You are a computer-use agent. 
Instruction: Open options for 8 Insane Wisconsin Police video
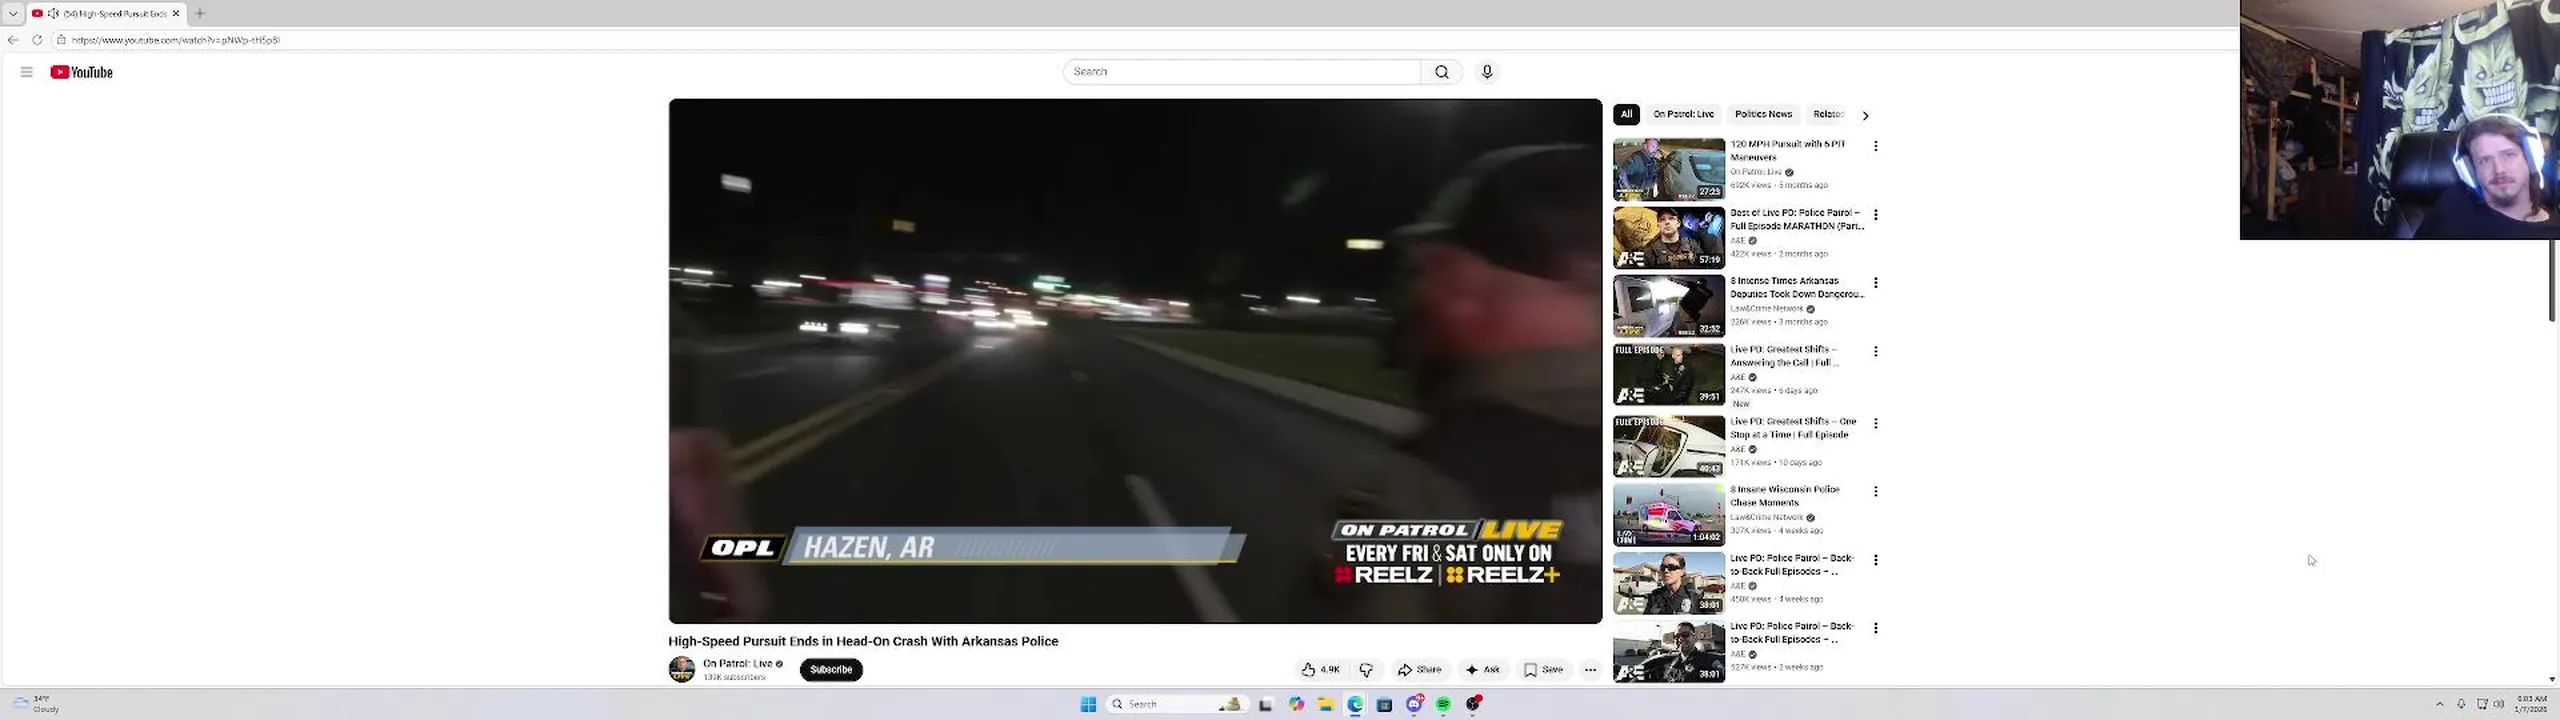(x=1875, y=491)
